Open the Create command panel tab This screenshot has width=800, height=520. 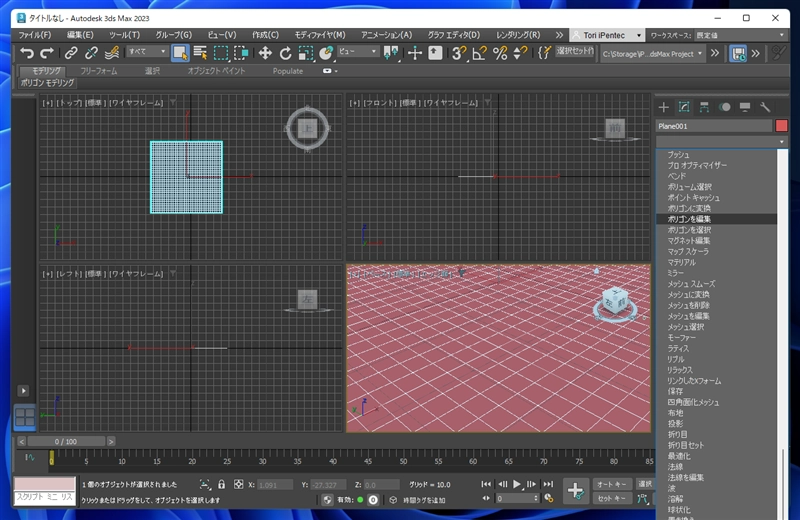point(663,107)
